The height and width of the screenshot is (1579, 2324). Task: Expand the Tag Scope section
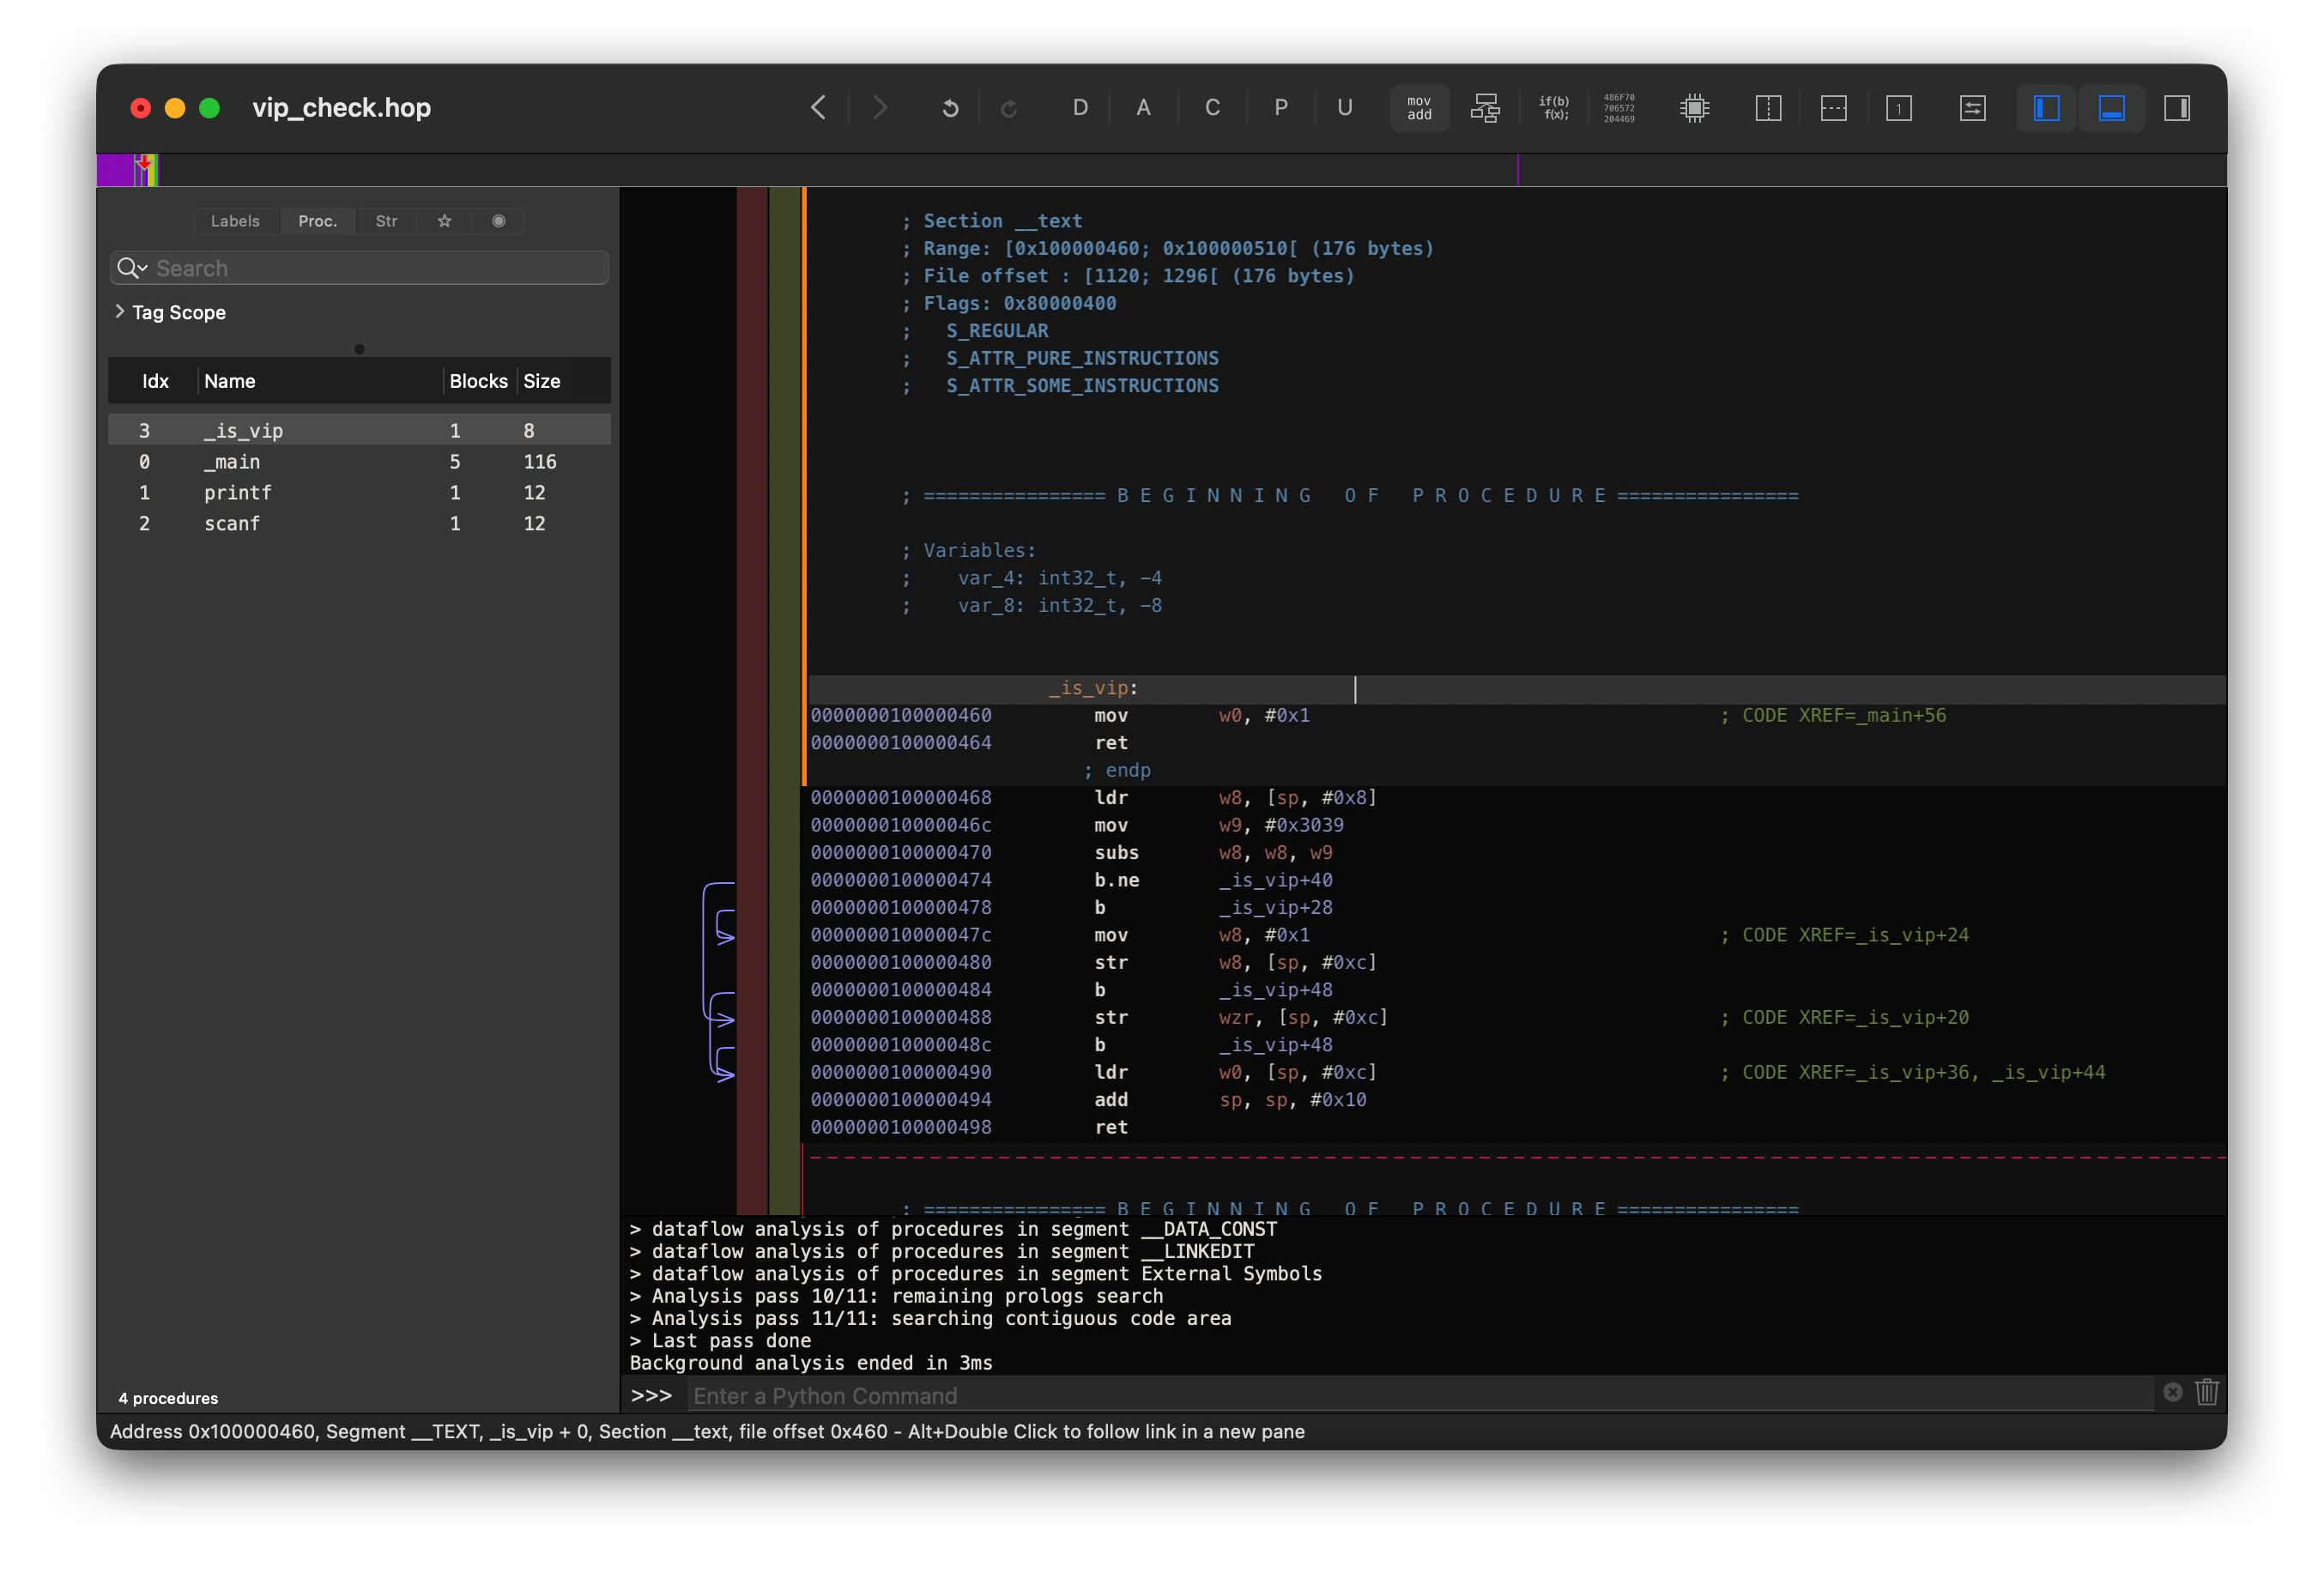pyautogui.click(x=120, y=312)
